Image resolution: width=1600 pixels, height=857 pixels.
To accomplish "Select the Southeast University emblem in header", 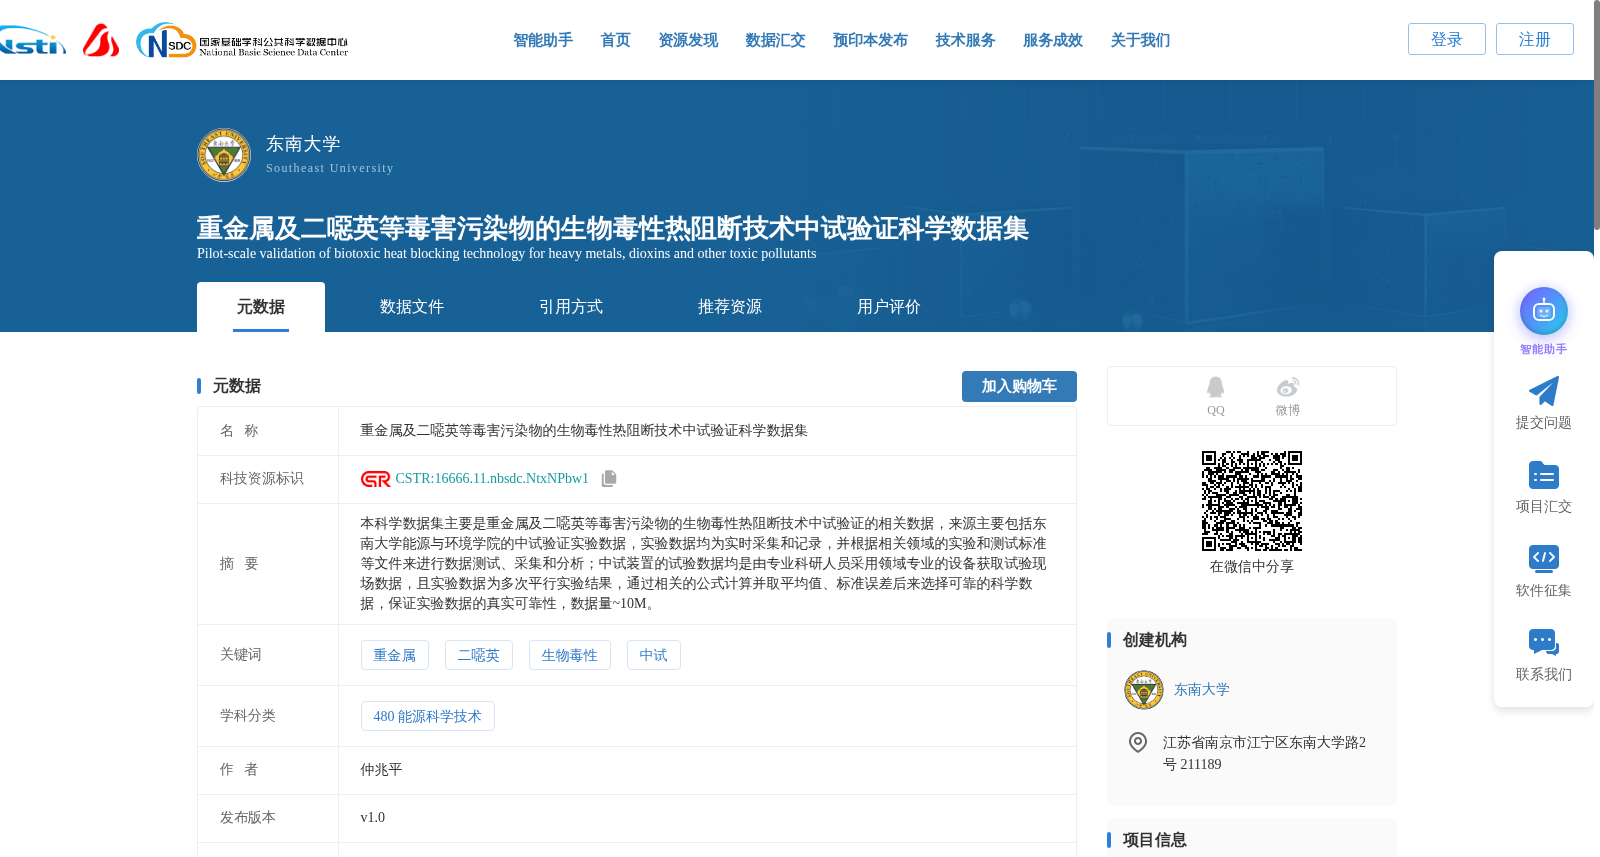I will [x=224, y=155].
